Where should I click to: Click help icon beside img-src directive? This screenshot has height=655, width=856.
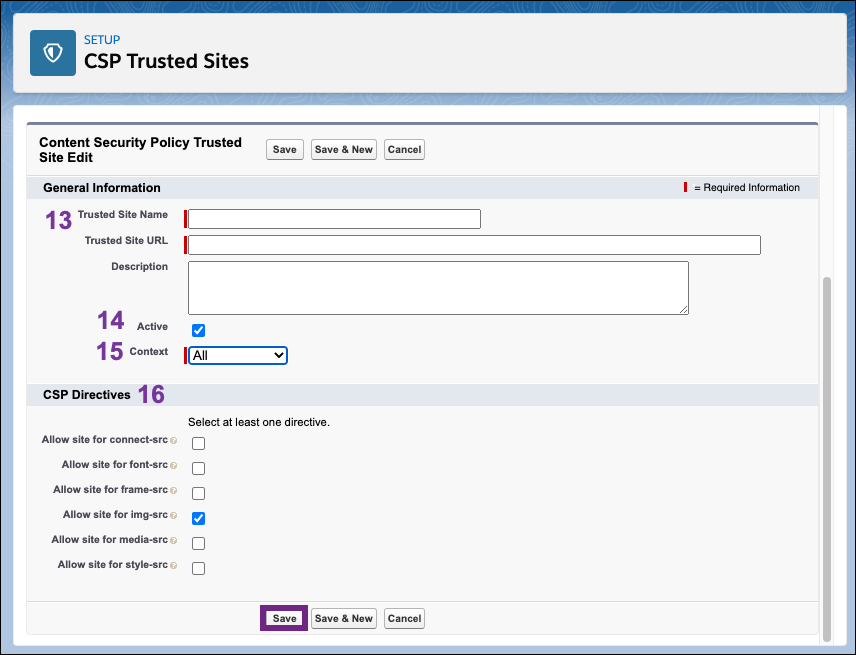(x=174, y=515)
